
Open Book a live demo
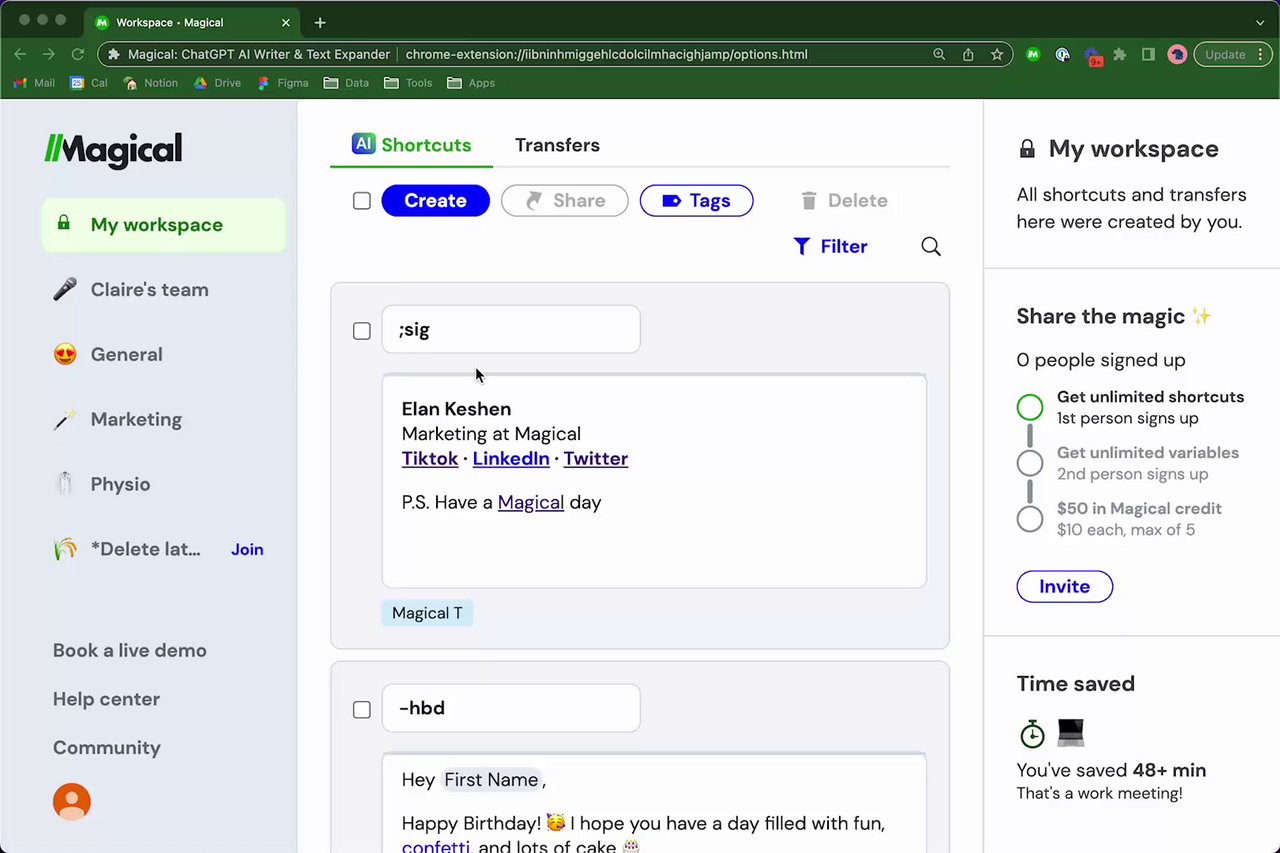(x=130, y=650)
